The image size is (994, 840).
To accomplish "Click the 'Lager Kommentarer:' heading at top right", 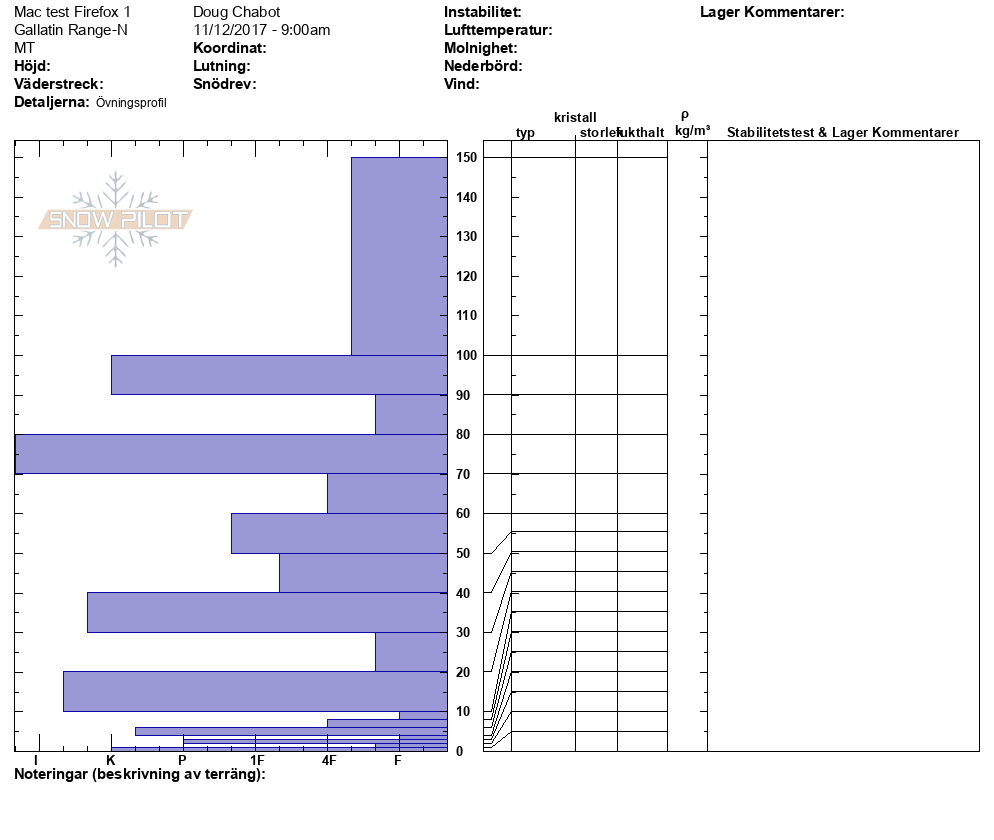I will point(772,12).
